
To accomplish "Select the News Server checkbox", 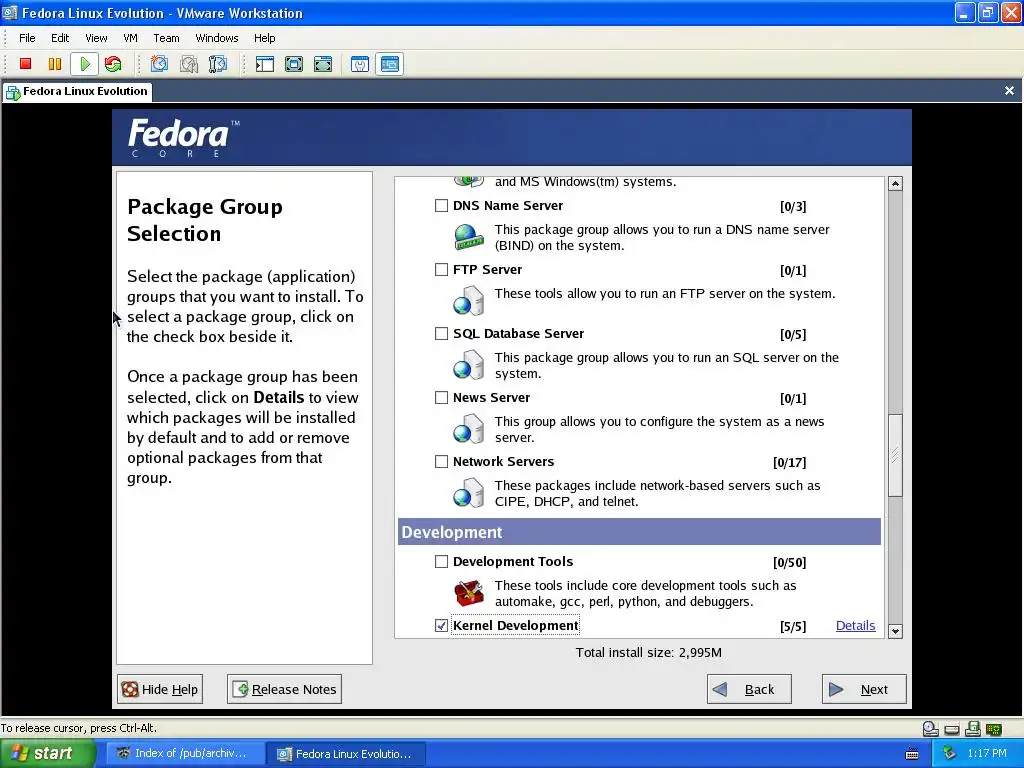I will click(441, 398).
